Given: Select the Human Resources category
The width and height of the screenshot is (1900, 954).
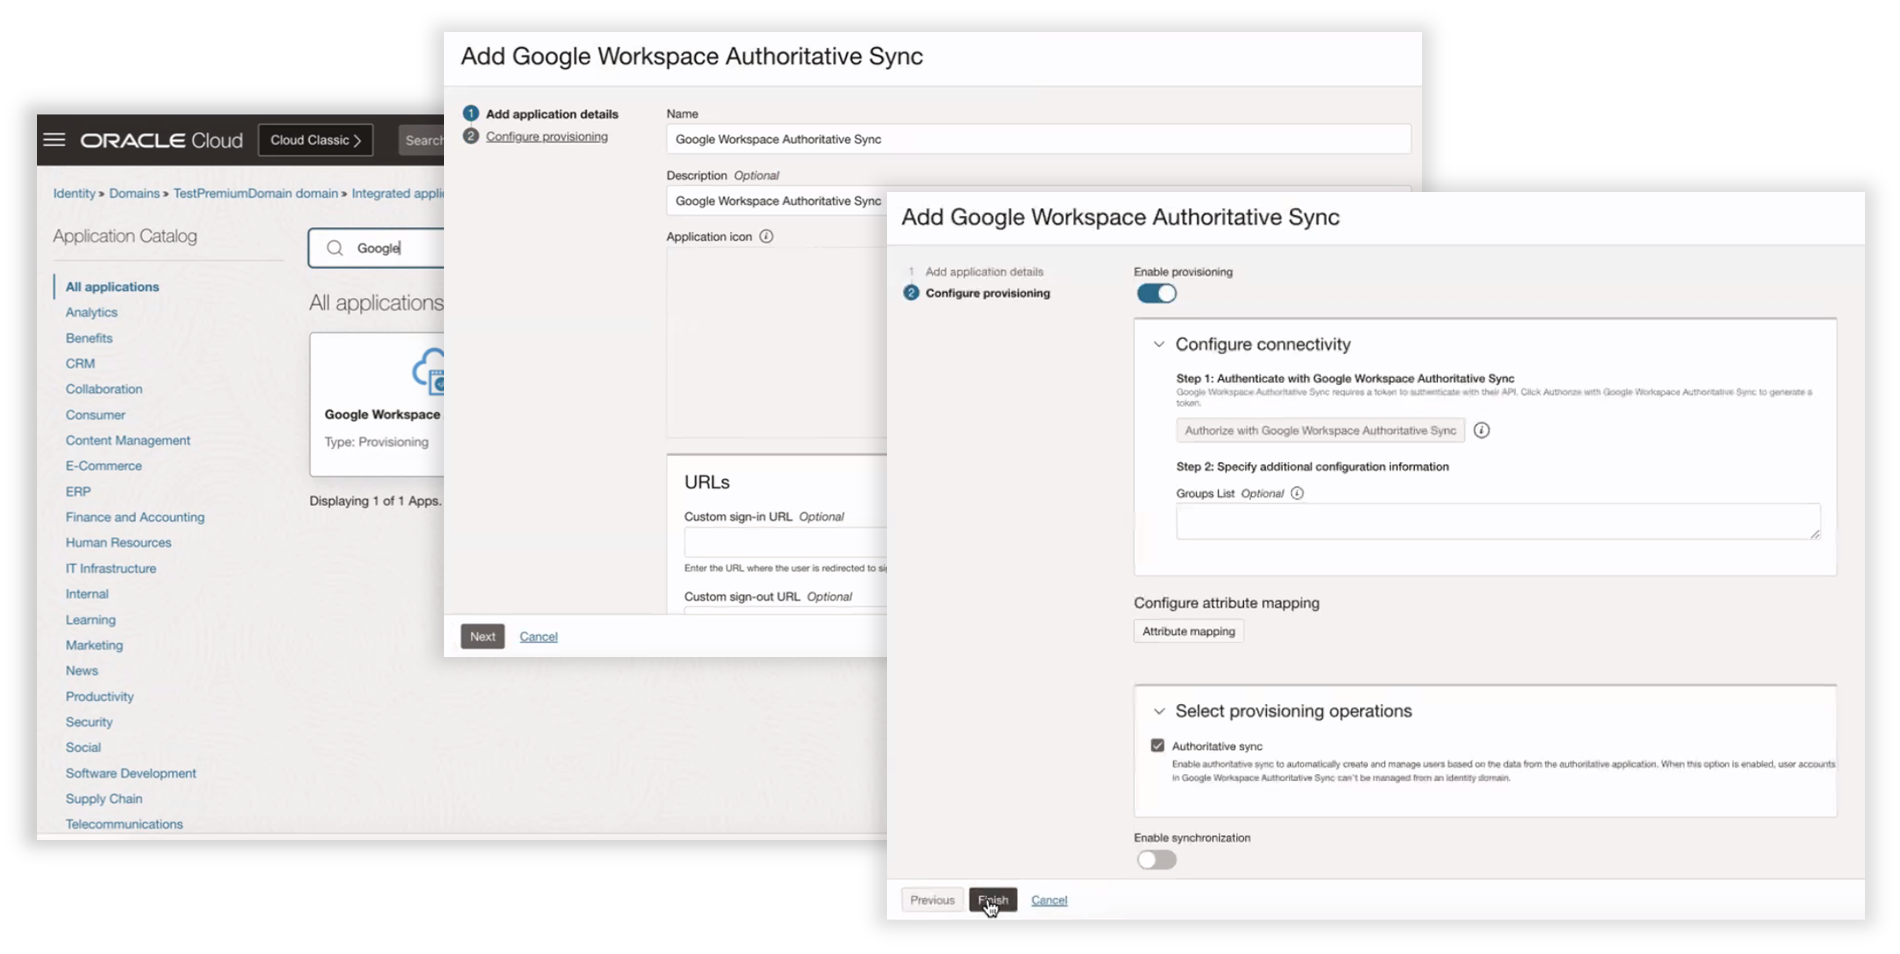Looking at the screenshot, I should [x=118, y=542].
